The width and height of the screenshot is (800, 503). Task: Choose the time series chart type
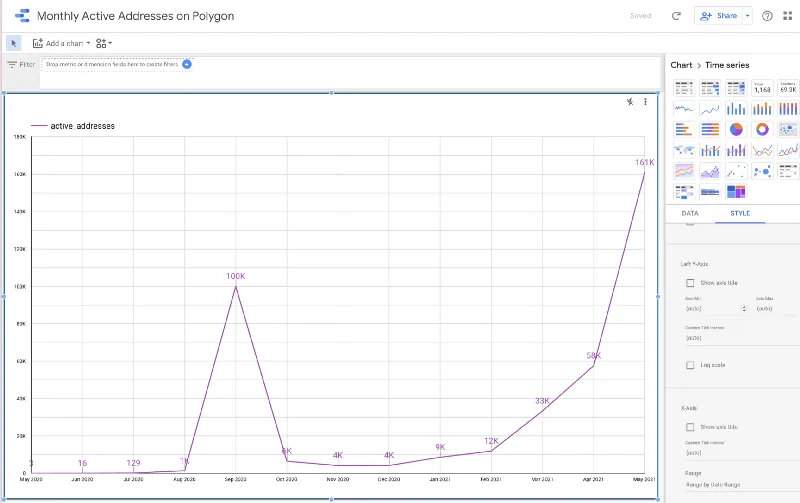684,109
